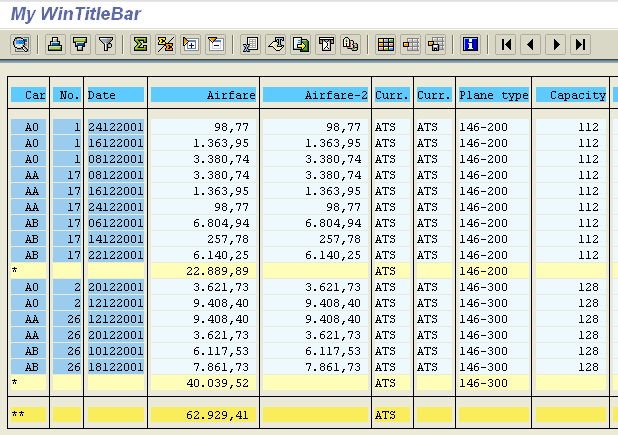Open the Details magnifier icon
Viewport: 618px width, 435px height.
coord(20,44)
